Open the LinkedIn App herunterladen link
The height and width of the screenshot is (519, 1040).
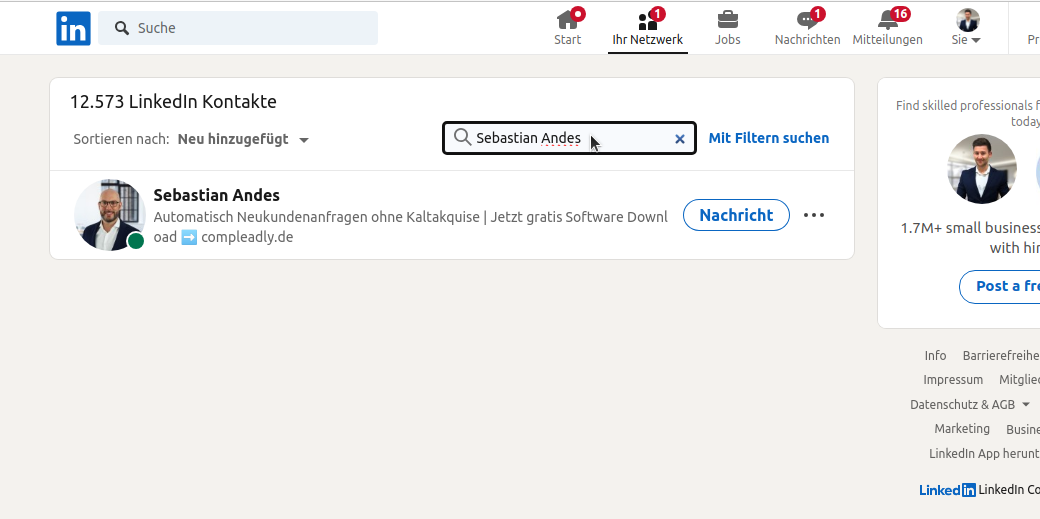(x=984, y=454)
